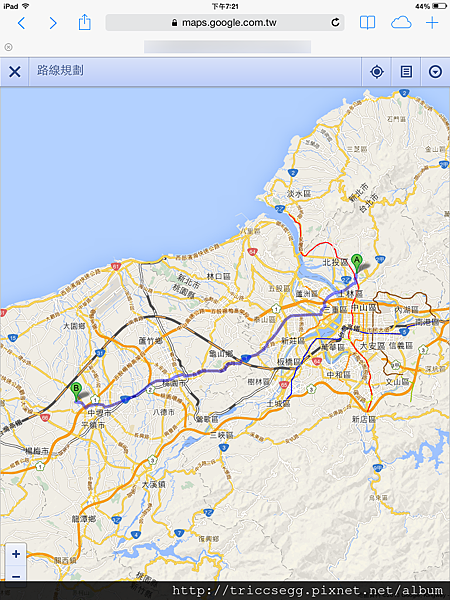Center map on my location
The image size is (450, 600).
(x=377, y=72)
